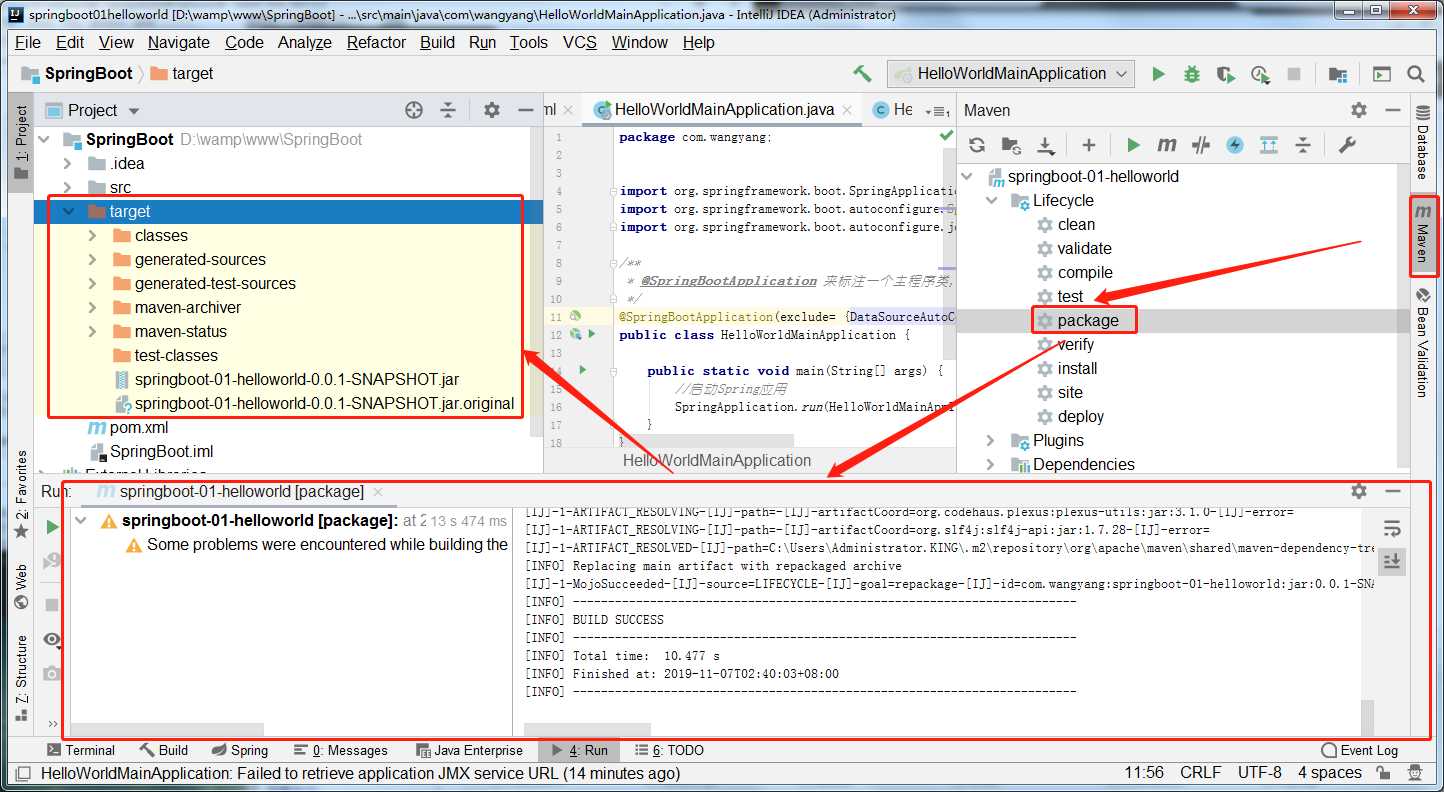Click the read-only lock icon in status bar
This screenshot has height=792, width=1444.
pyautogui.click(x=1385, y=773)
